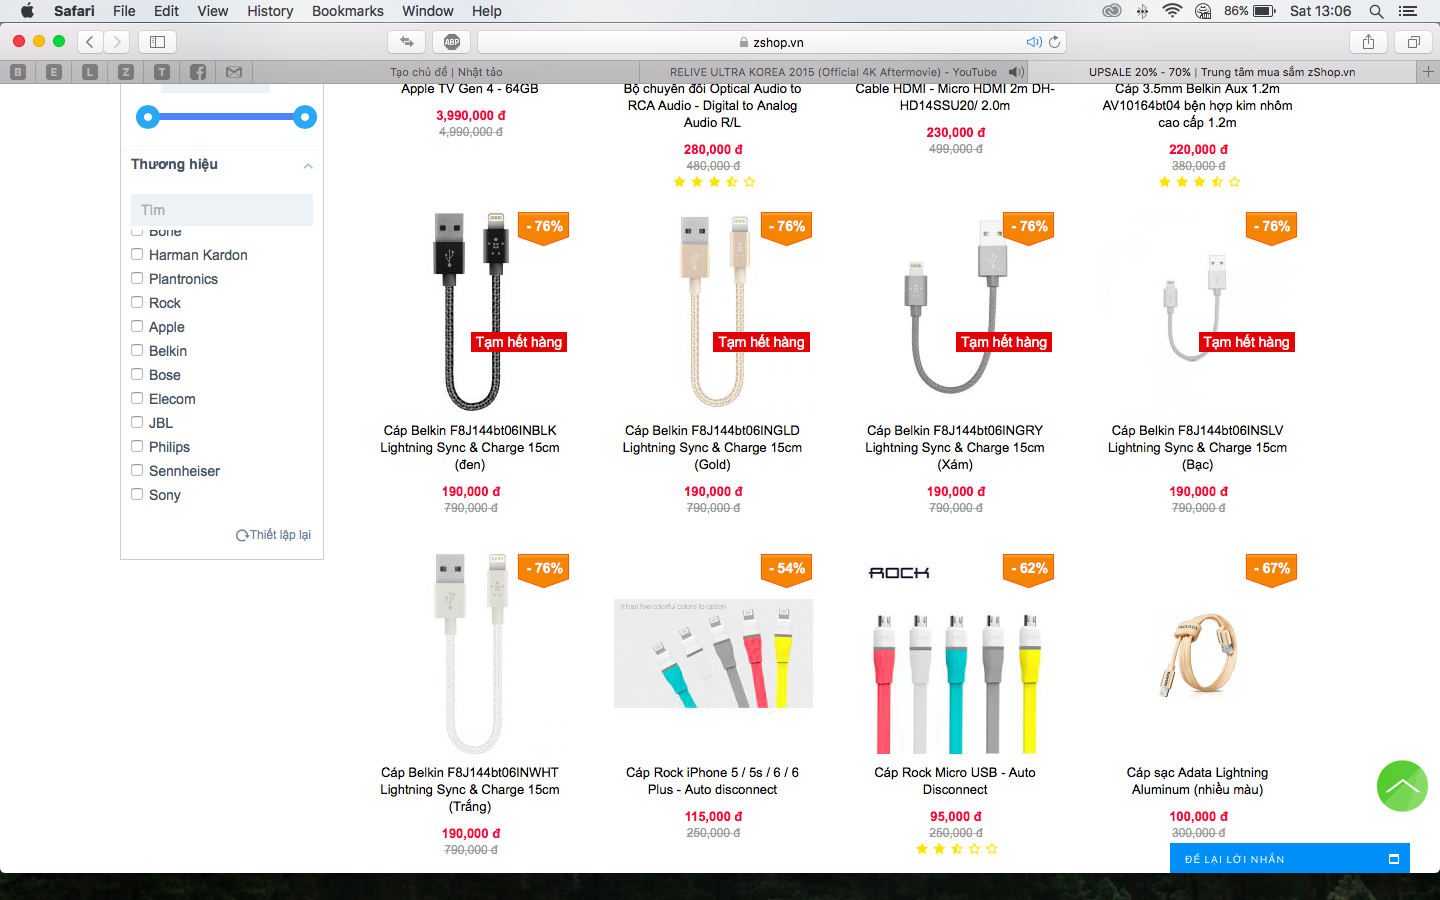Enable the Harman Kardon brand filter
This screenshot has height=900, width=1440.
[137, 255]
